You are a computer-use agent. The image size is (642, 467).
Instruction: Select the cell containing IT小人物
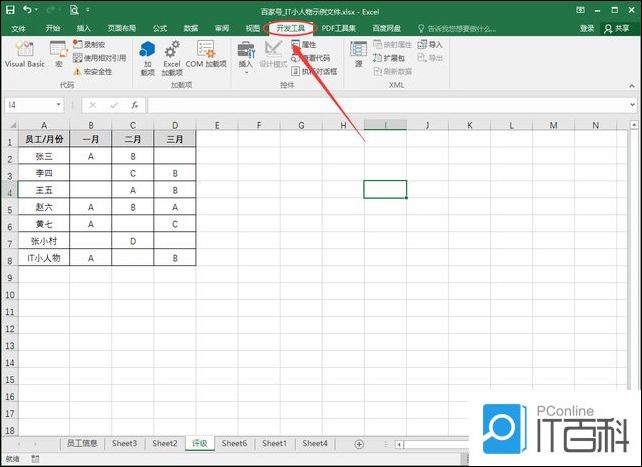[44, 258]
